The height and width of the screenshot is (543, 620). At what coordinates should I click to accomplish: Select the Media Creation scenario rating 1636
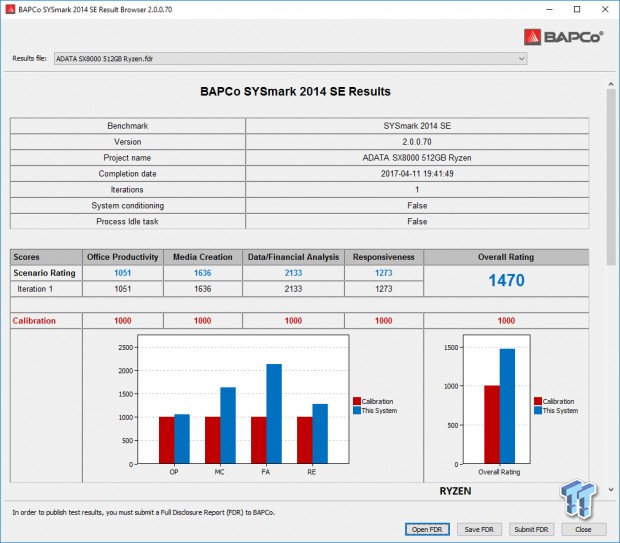coord(202,272)
